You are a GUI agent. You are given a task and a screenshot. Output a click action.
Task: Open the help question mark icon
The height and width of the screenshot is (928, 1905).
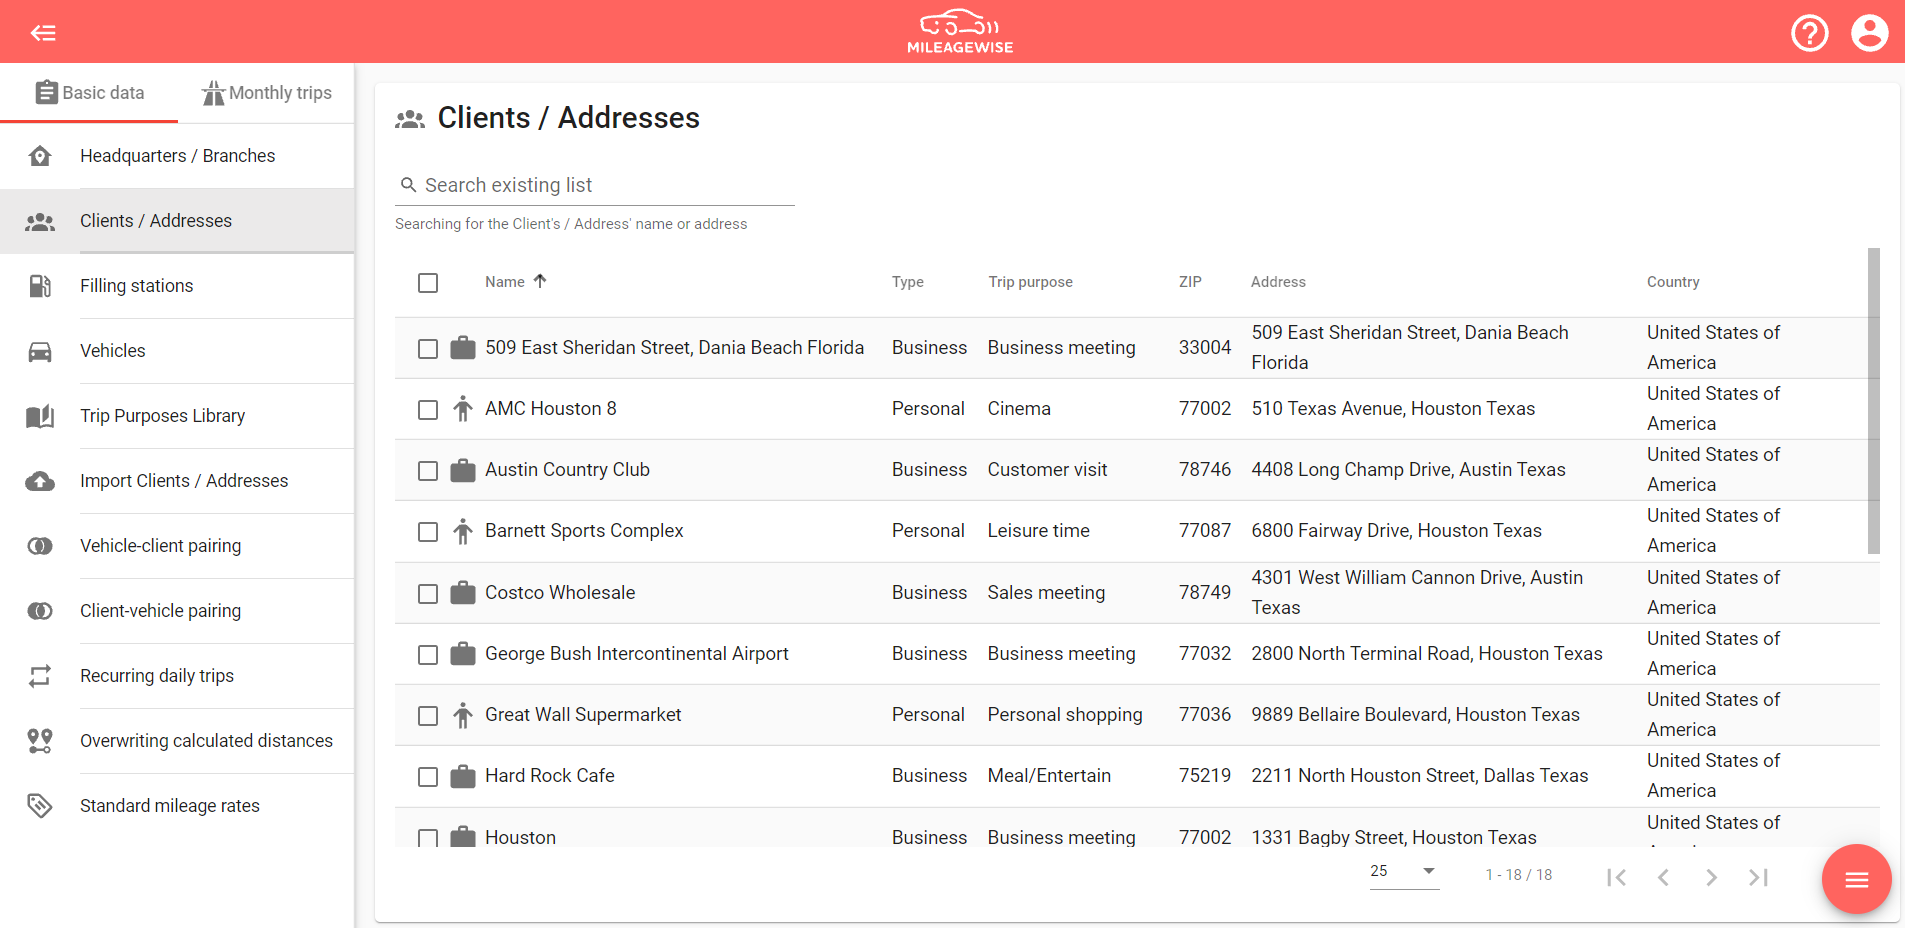click(1809, 33)
